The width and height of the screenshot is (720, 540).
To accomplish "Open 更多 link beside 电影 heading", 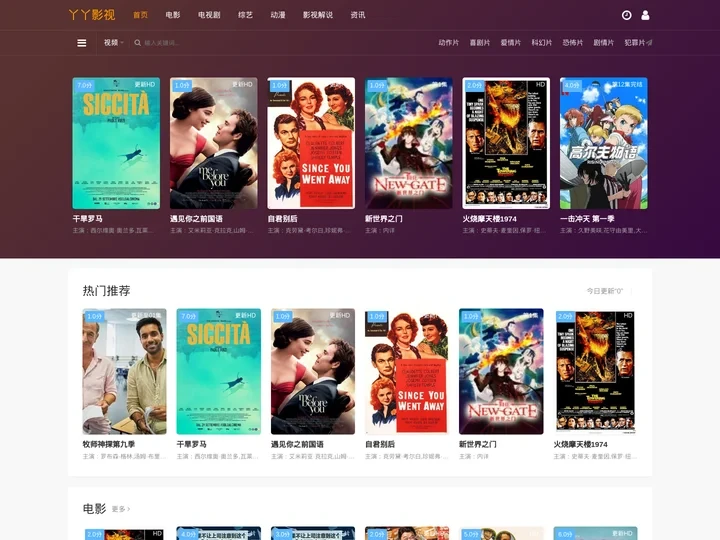I will coord(121,509).
